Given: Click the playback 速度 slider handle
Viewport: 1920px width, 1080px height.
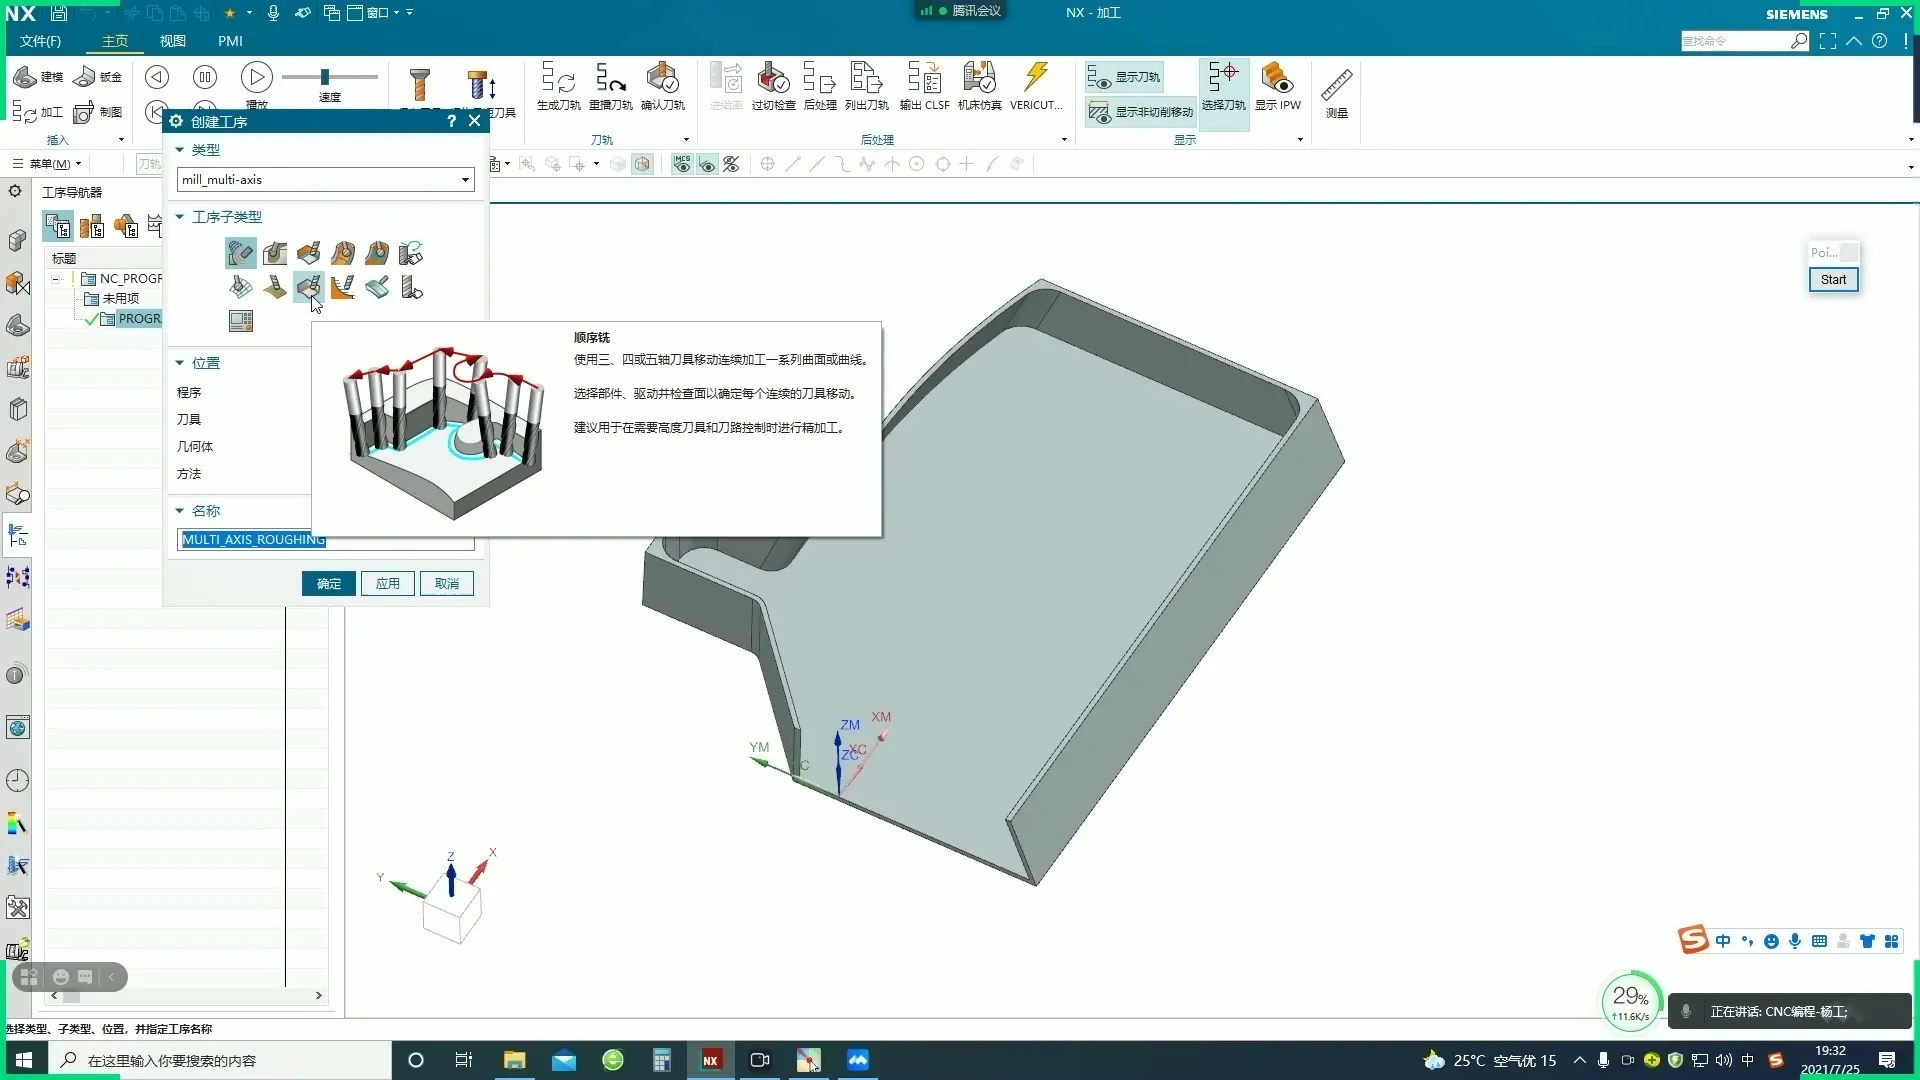Looking at the screenshot, I should (324, 77).
